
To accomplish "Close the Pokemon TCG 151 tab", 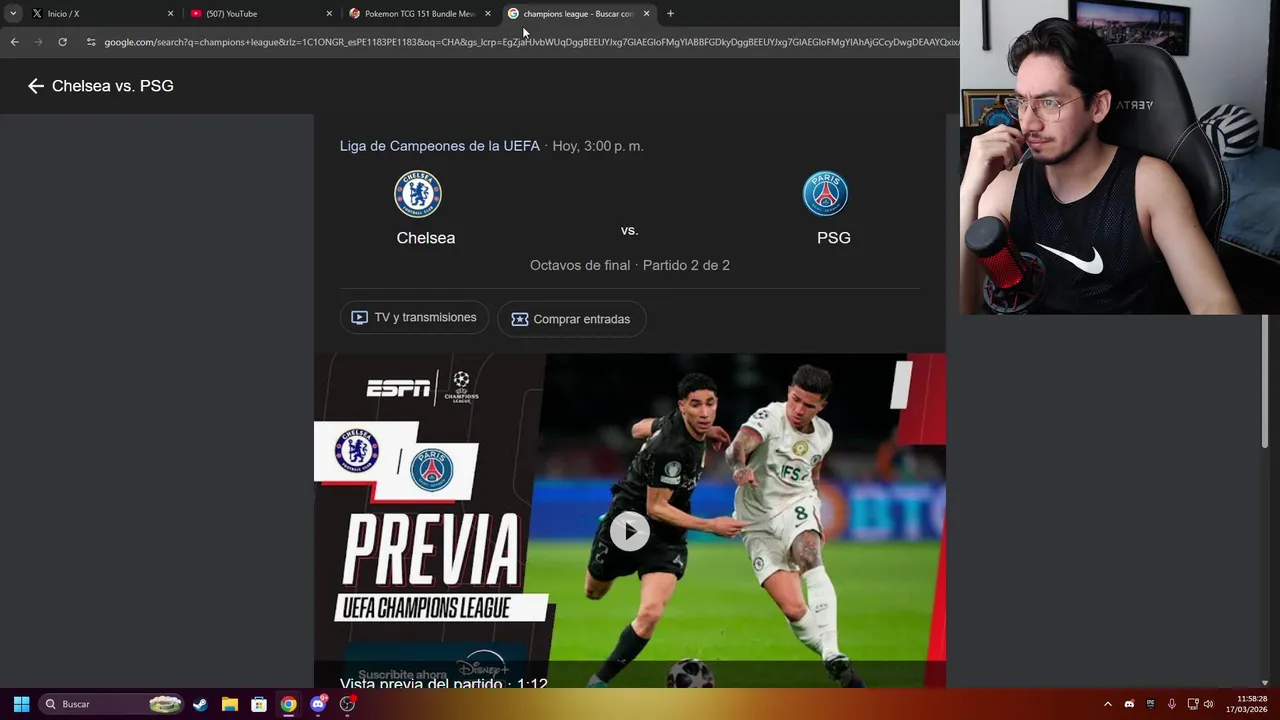I will click(488, 14).
